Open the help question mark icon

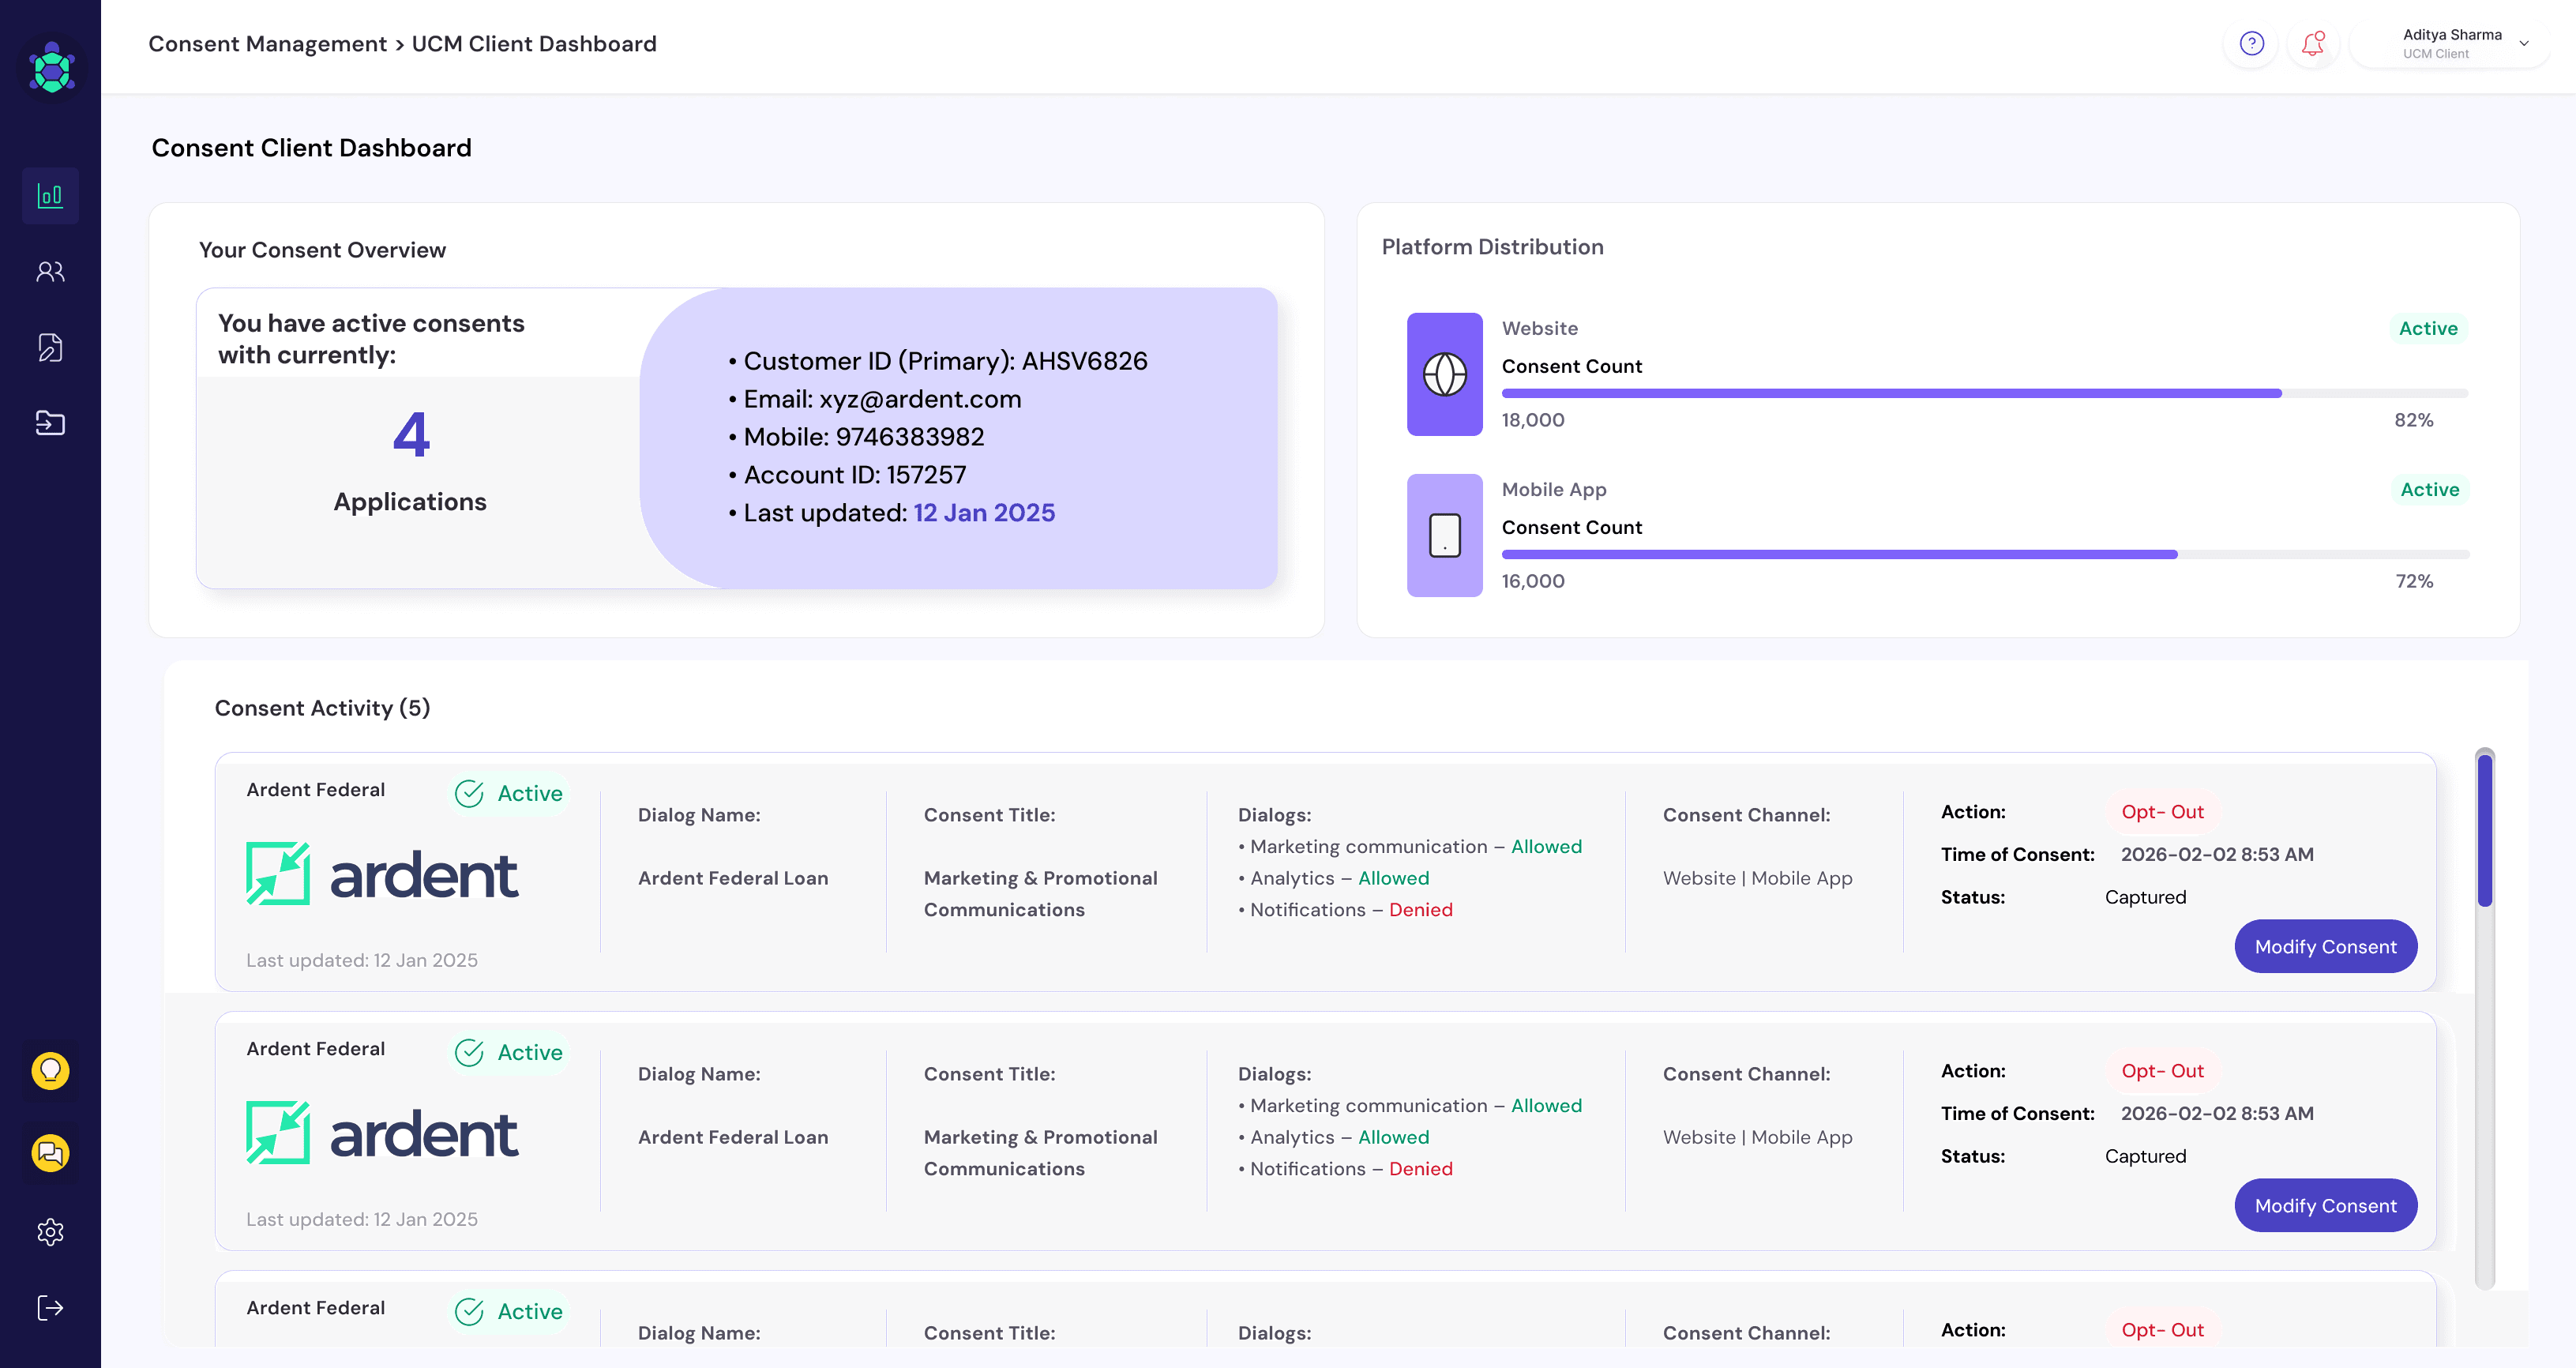tap(2252, 44)
